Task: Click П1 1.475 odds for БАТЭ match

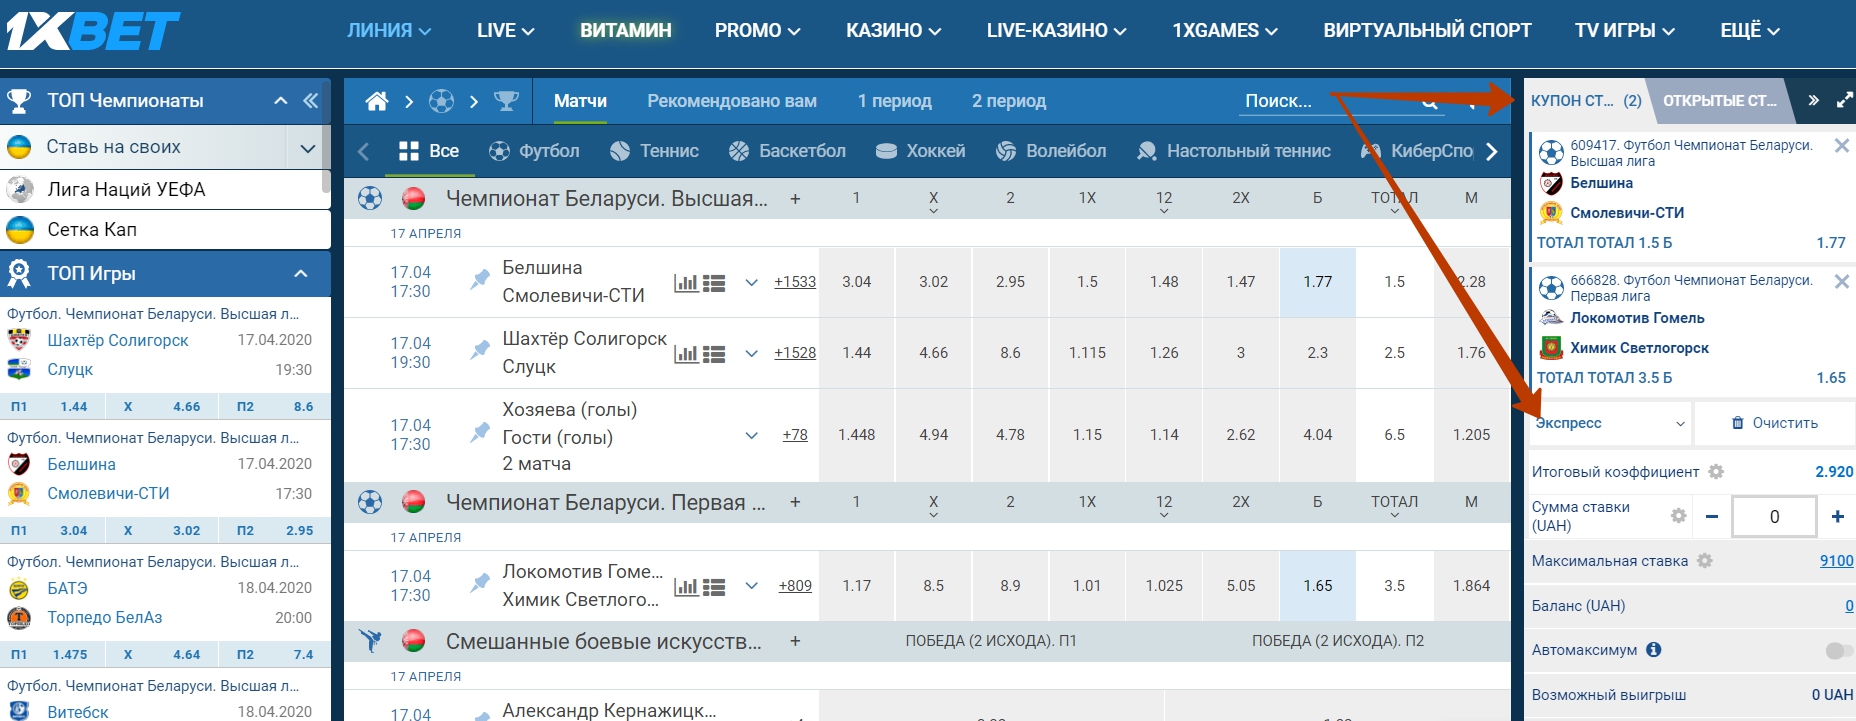Action: pos(55,655)
